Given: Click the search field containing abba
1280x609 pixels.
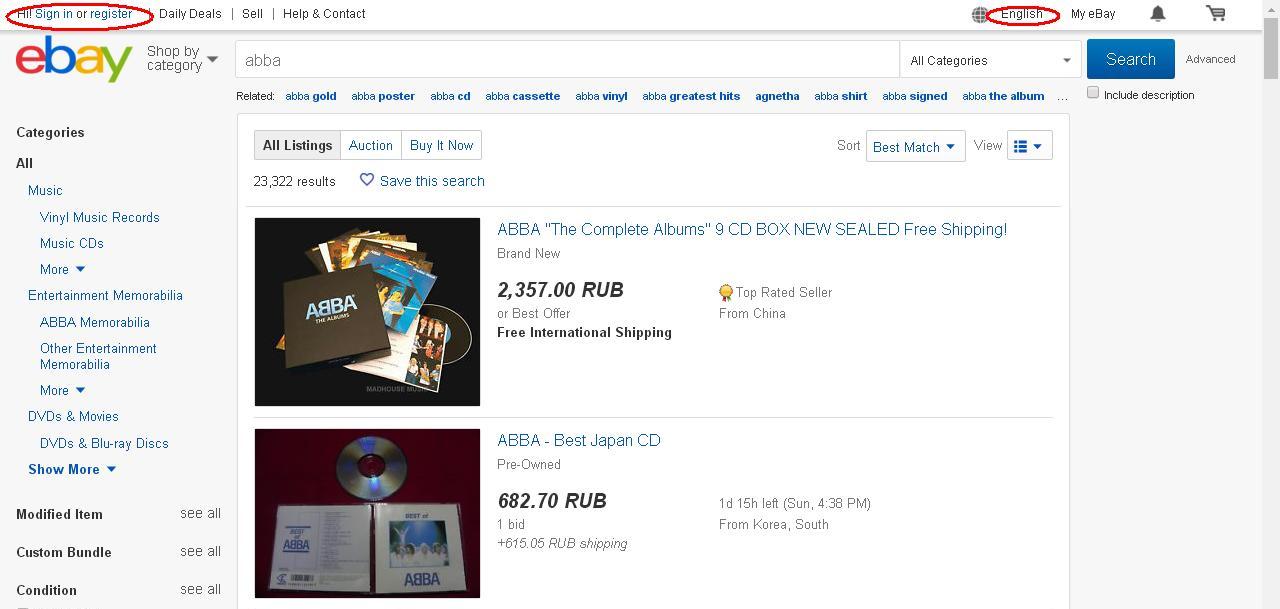Looking at the screenshot, I should (x=567, y=60).
